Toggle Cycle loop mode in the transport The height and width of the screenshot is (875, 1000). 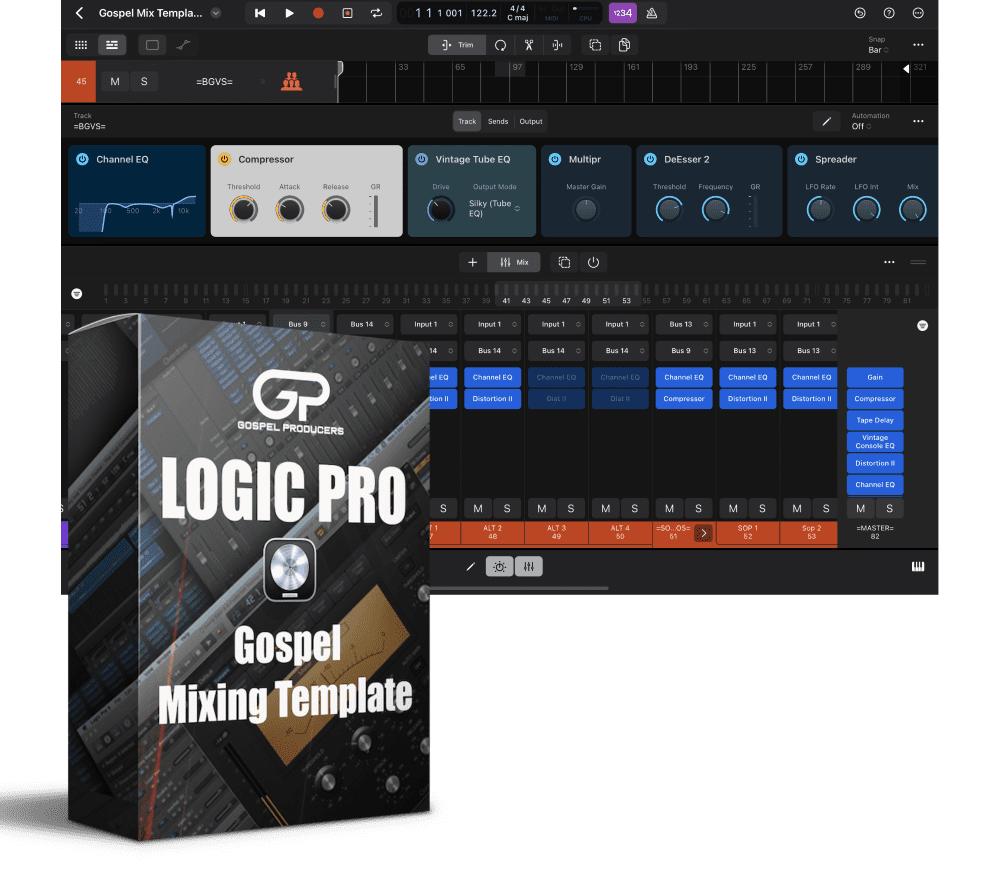(x=376, y=13)
